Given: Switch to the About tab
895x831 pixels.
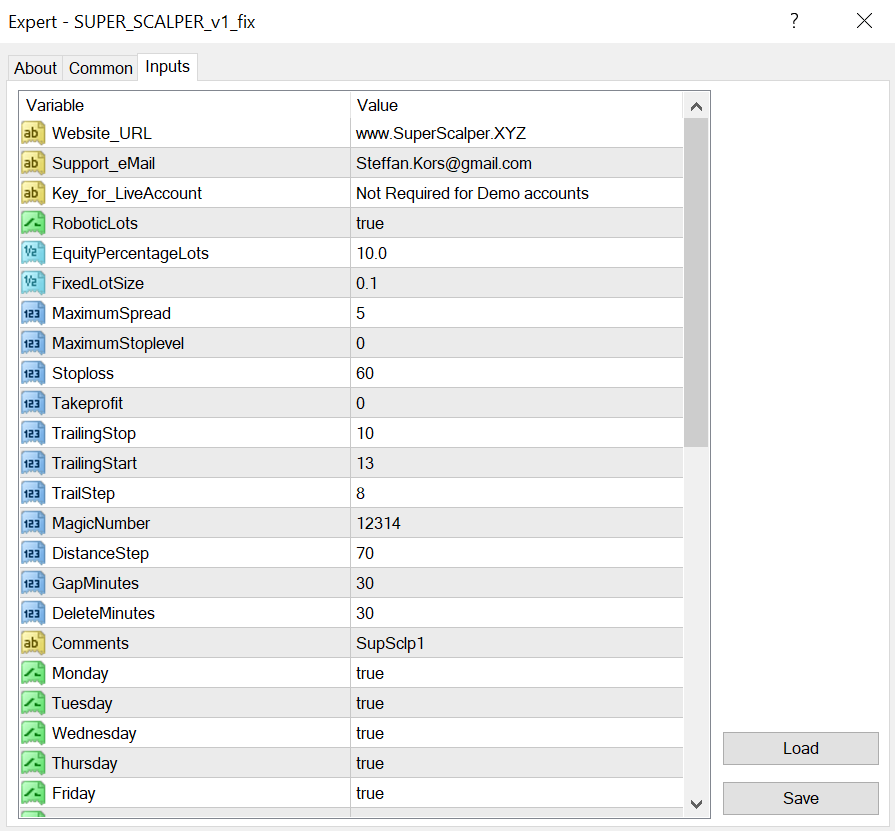Looking at the screenshot, I should [x=35, y=68].
